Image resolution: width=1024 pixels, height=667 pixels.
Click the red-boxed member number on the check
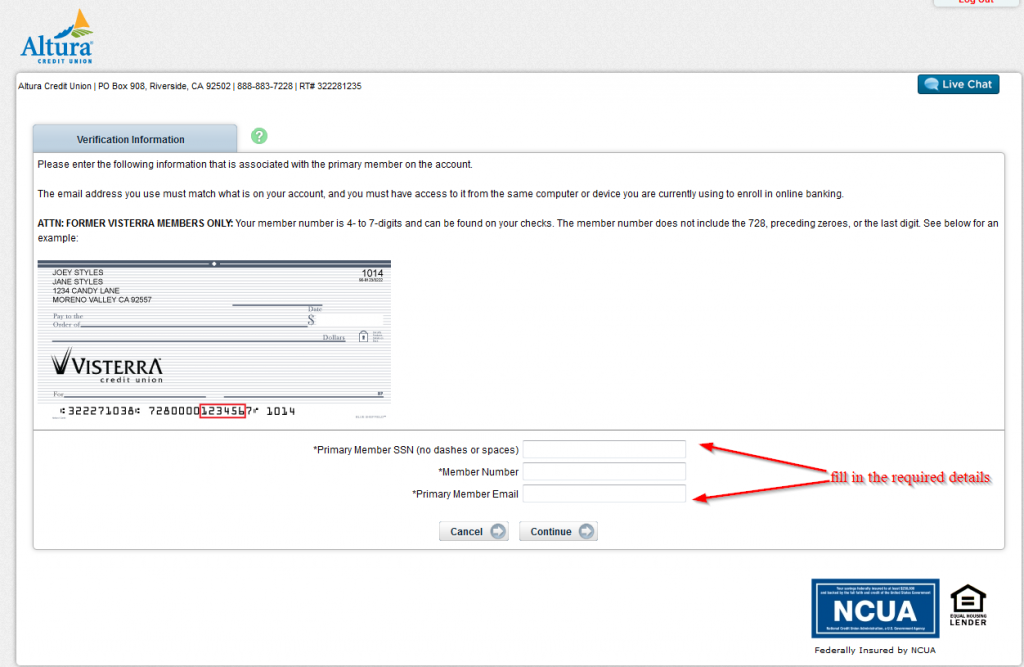(x=222, y=411)
